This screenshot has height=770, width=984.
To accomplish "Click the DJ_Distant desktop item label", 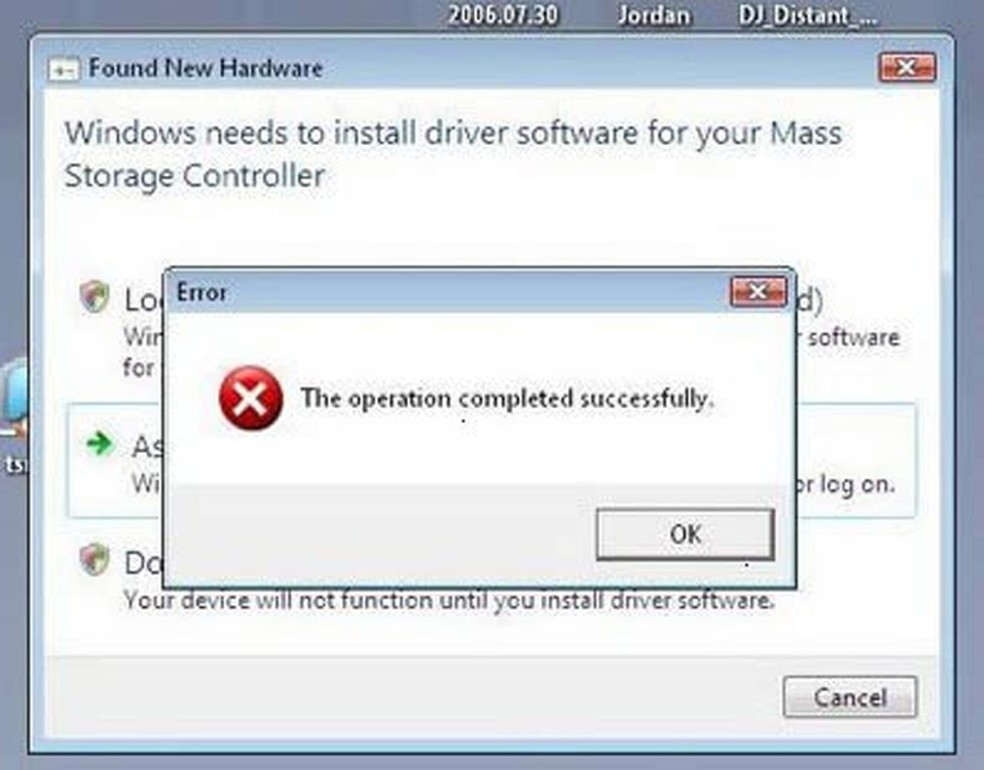I will (x=808, y=15).
